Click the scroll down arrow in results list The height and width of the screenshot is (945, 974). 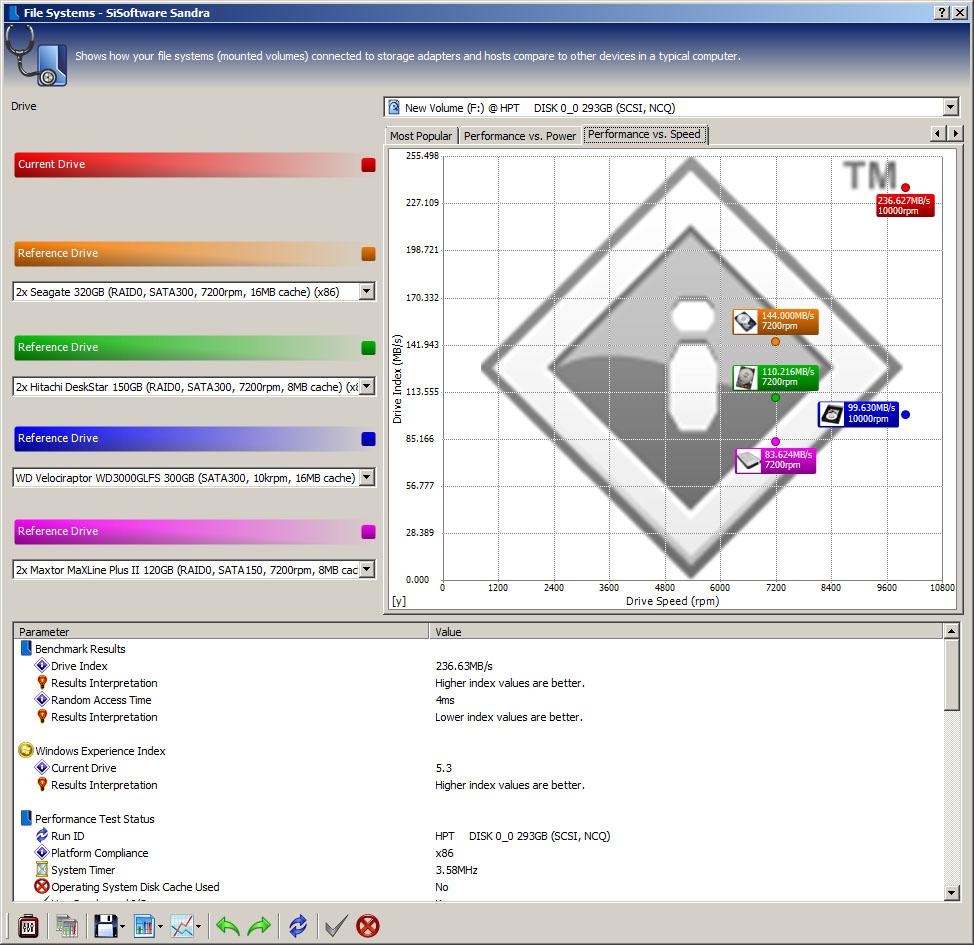click(x=951, y=893)
